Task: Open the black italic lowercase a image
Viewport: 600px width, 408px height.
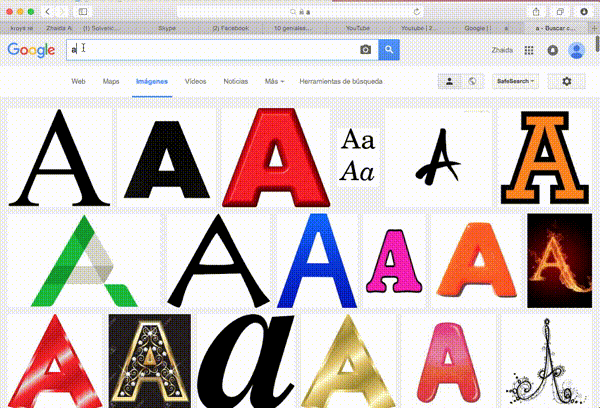Action: [x=246, y=361]
